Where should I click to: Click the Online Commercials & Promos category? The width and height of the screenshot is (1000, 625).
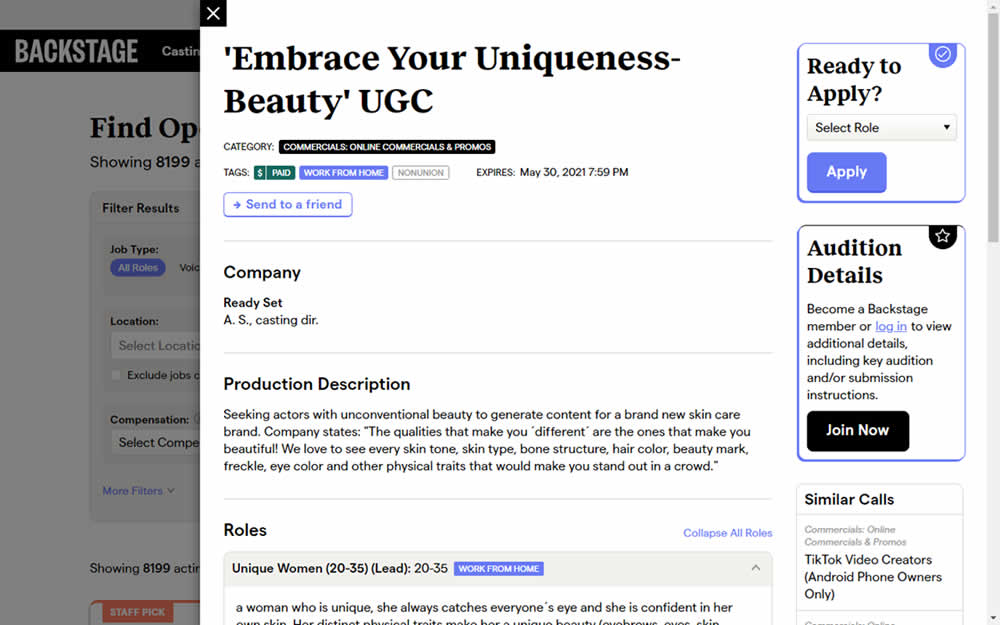tap(387, 147)
